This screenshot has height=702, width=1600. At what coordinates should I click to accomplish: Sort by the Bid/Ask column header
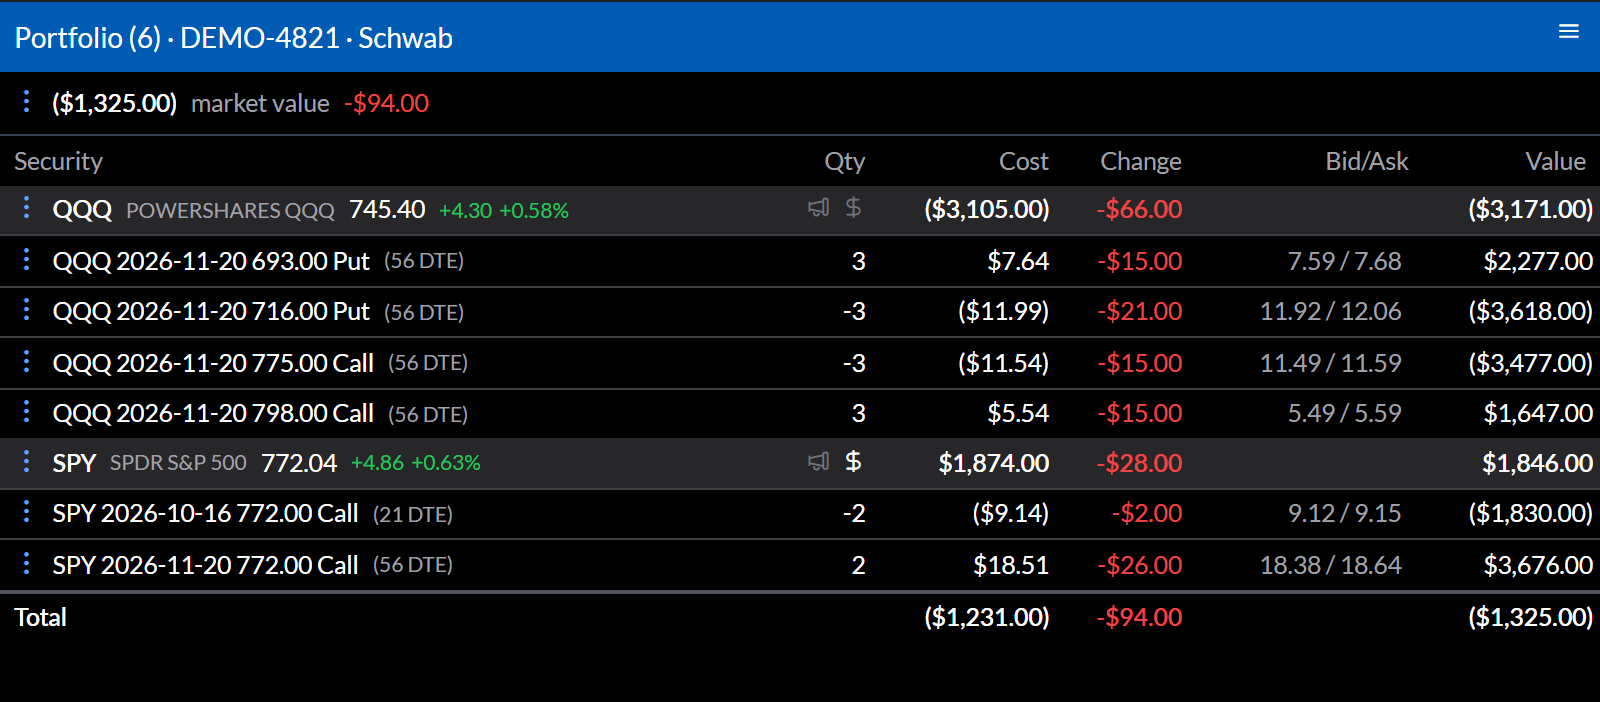1366,161
